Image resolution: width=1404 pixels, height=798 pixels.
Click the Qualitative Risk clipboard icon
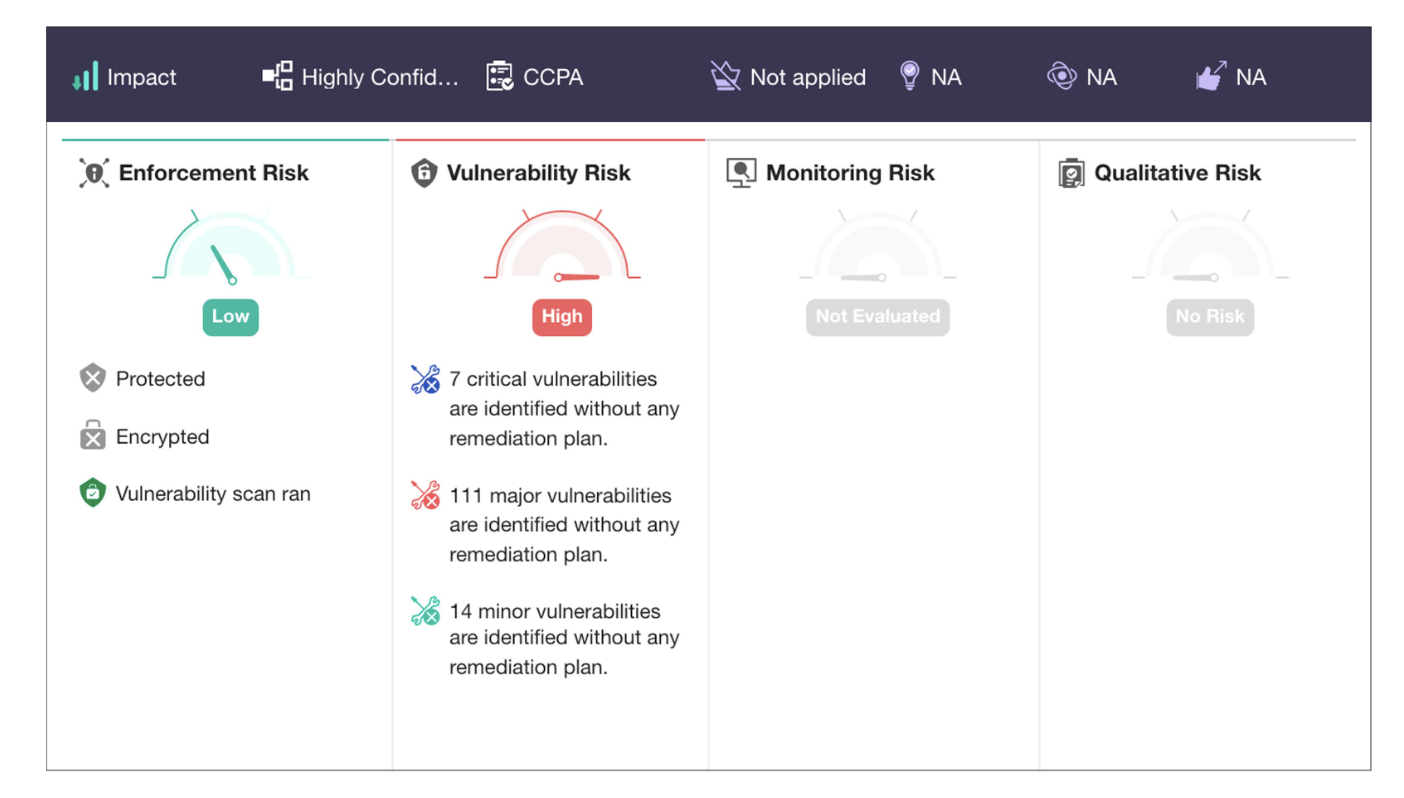coord(1070,172)
